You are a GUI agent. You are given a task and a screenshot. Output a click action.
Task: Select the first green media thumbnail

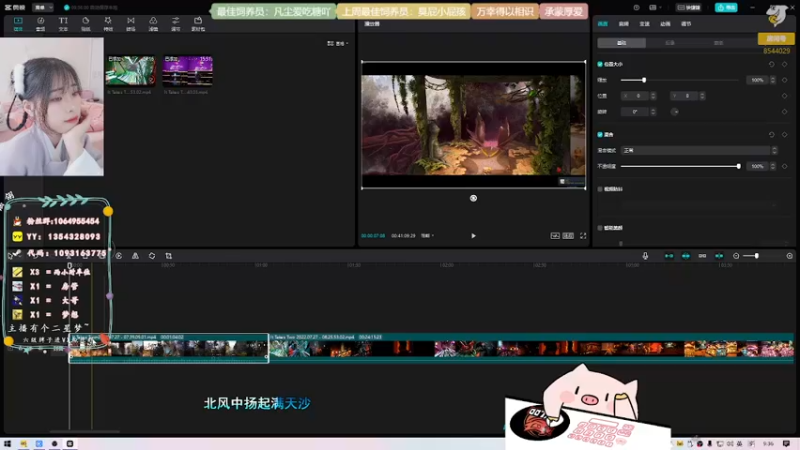coord(131,70)
